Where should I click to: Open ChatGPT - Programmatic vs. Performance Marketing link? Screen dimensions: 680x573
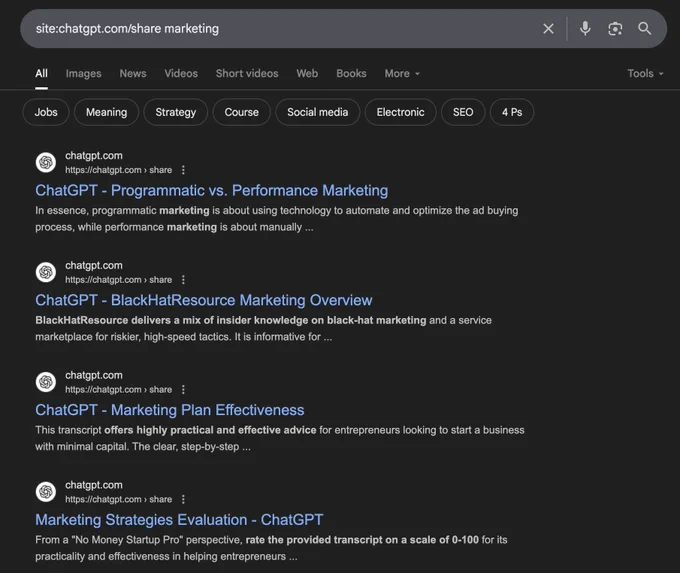[212, 190]
